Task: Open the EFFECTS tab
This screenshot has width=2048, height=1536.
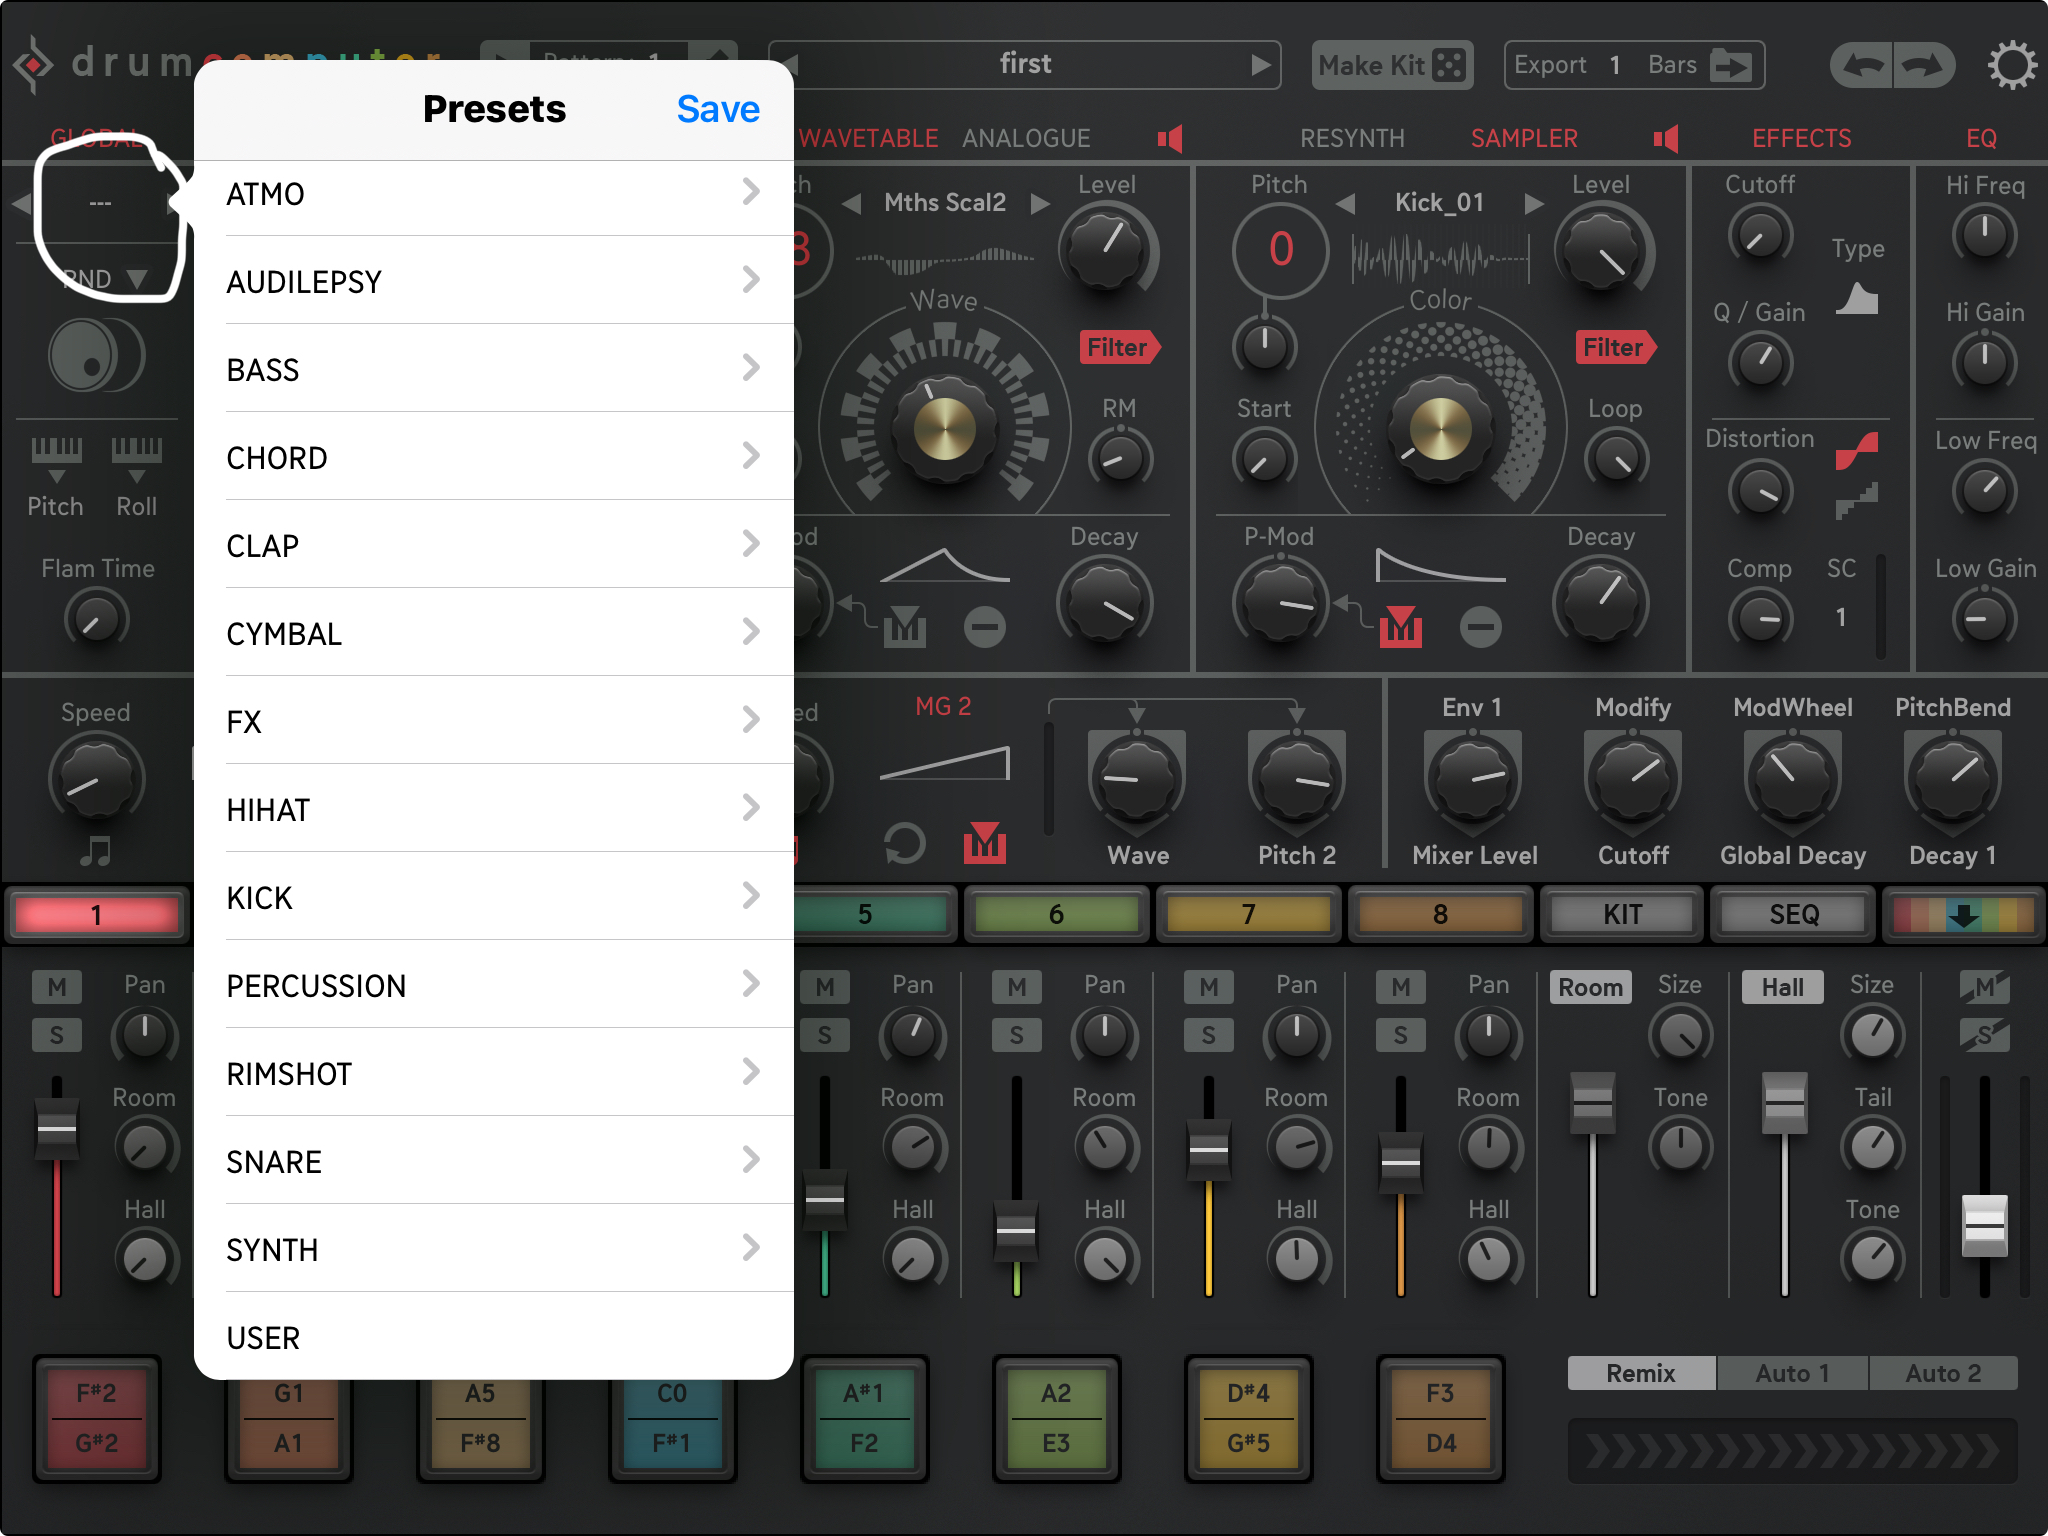Action: 1801,138
